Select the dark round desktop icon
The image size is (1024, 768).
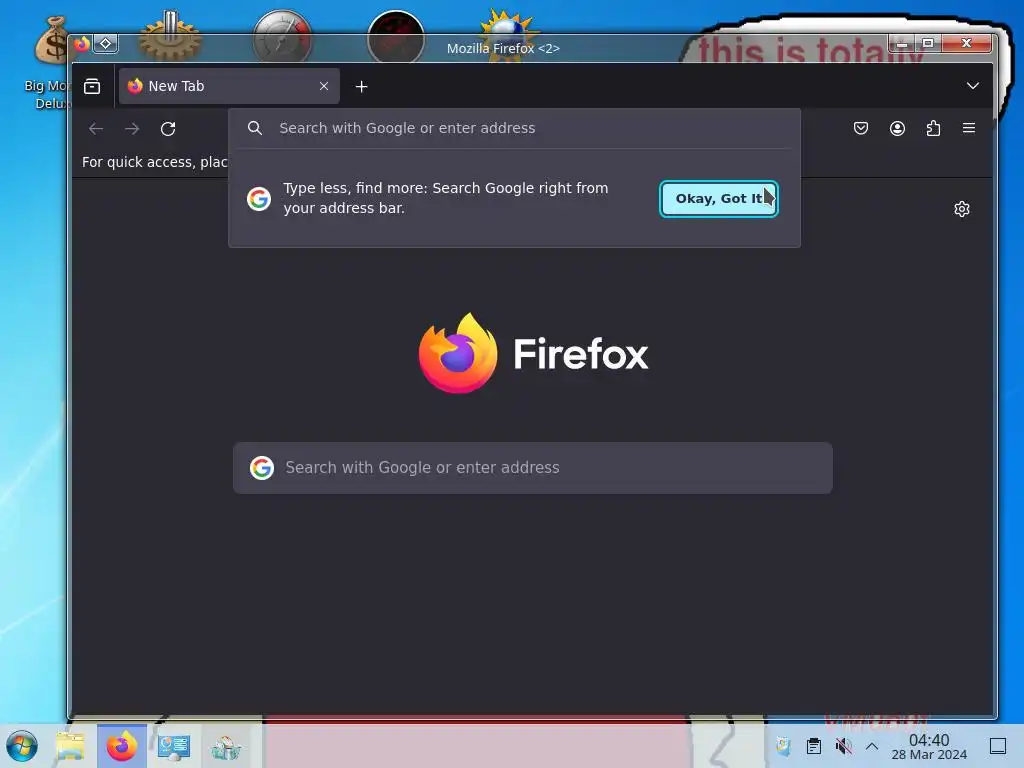(x=396, y=37)
